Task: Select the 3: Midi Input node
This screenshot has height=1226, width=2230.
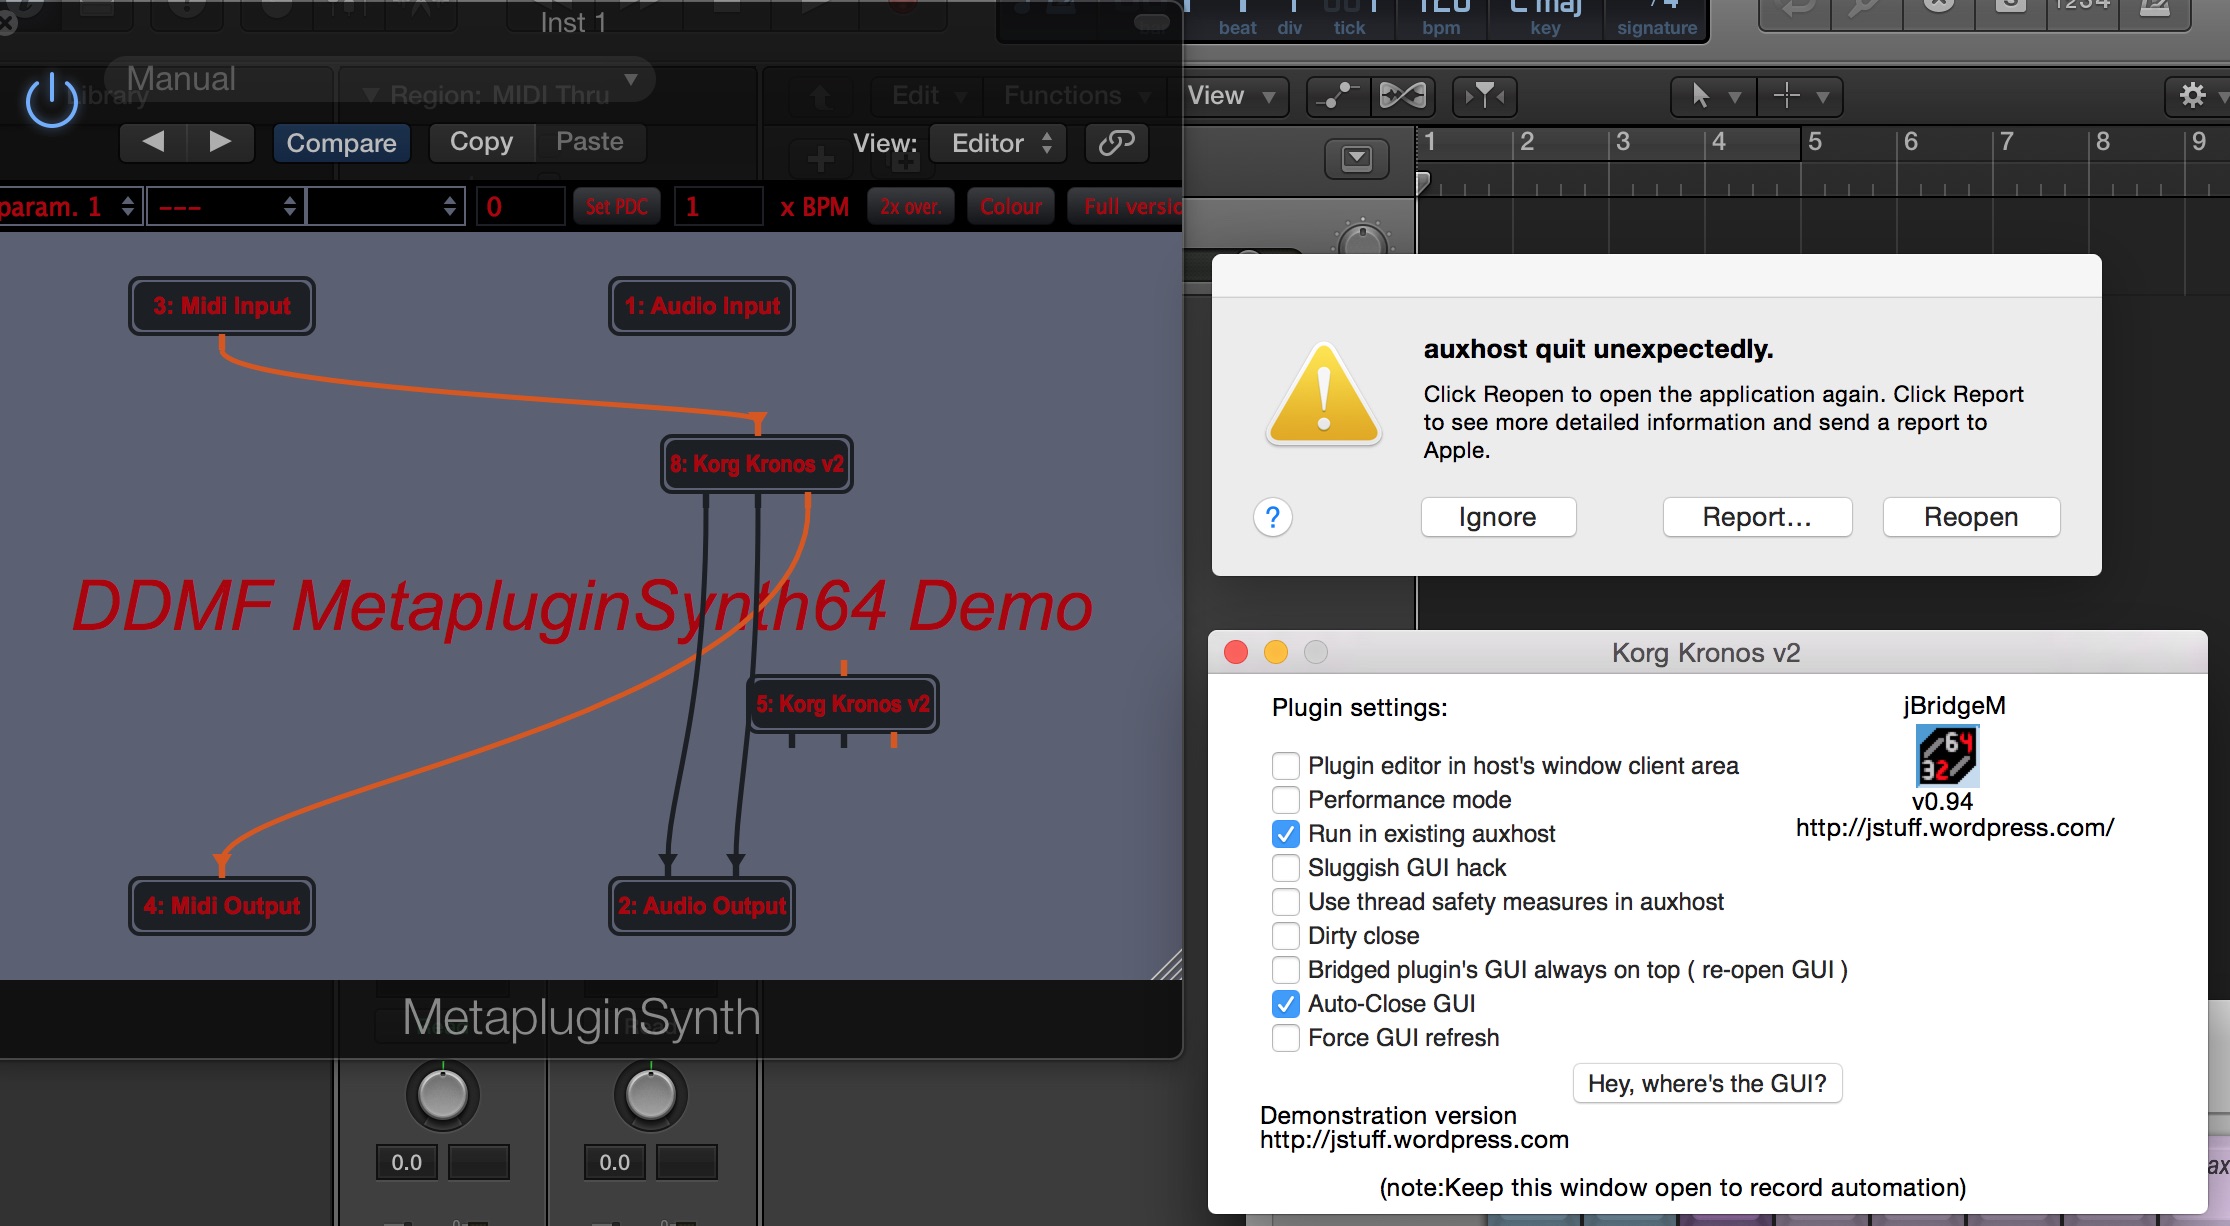Action: [222, 306]
